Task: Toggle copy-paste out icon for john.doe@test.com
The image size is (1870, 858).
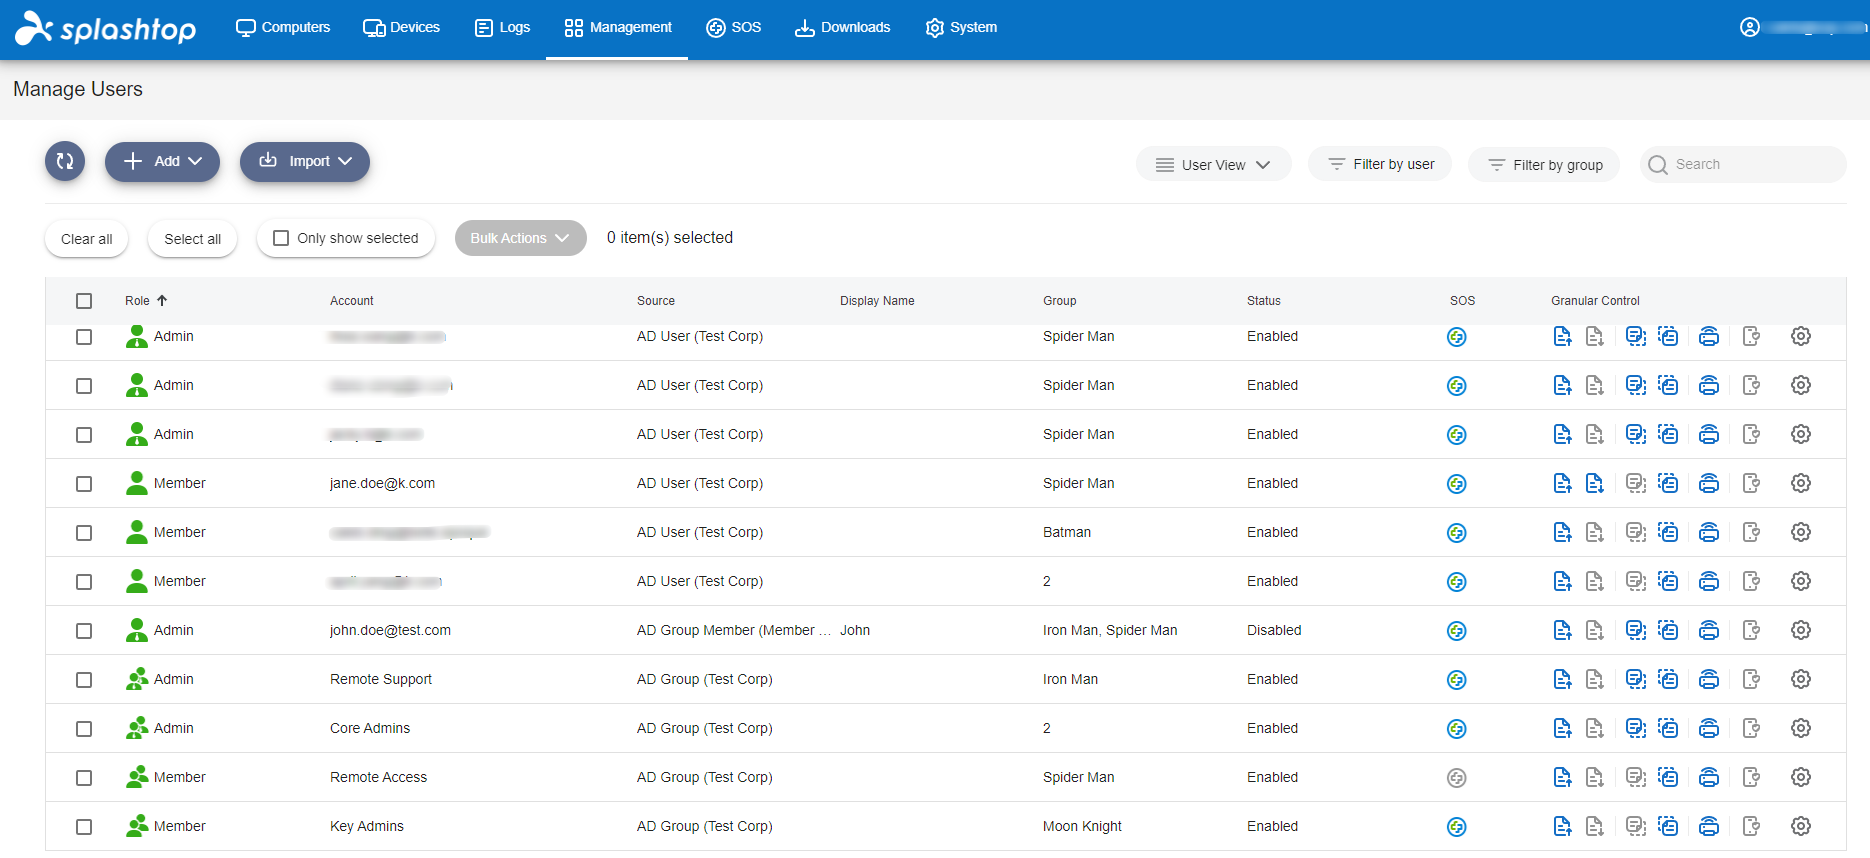Action: pos(1636,630)
